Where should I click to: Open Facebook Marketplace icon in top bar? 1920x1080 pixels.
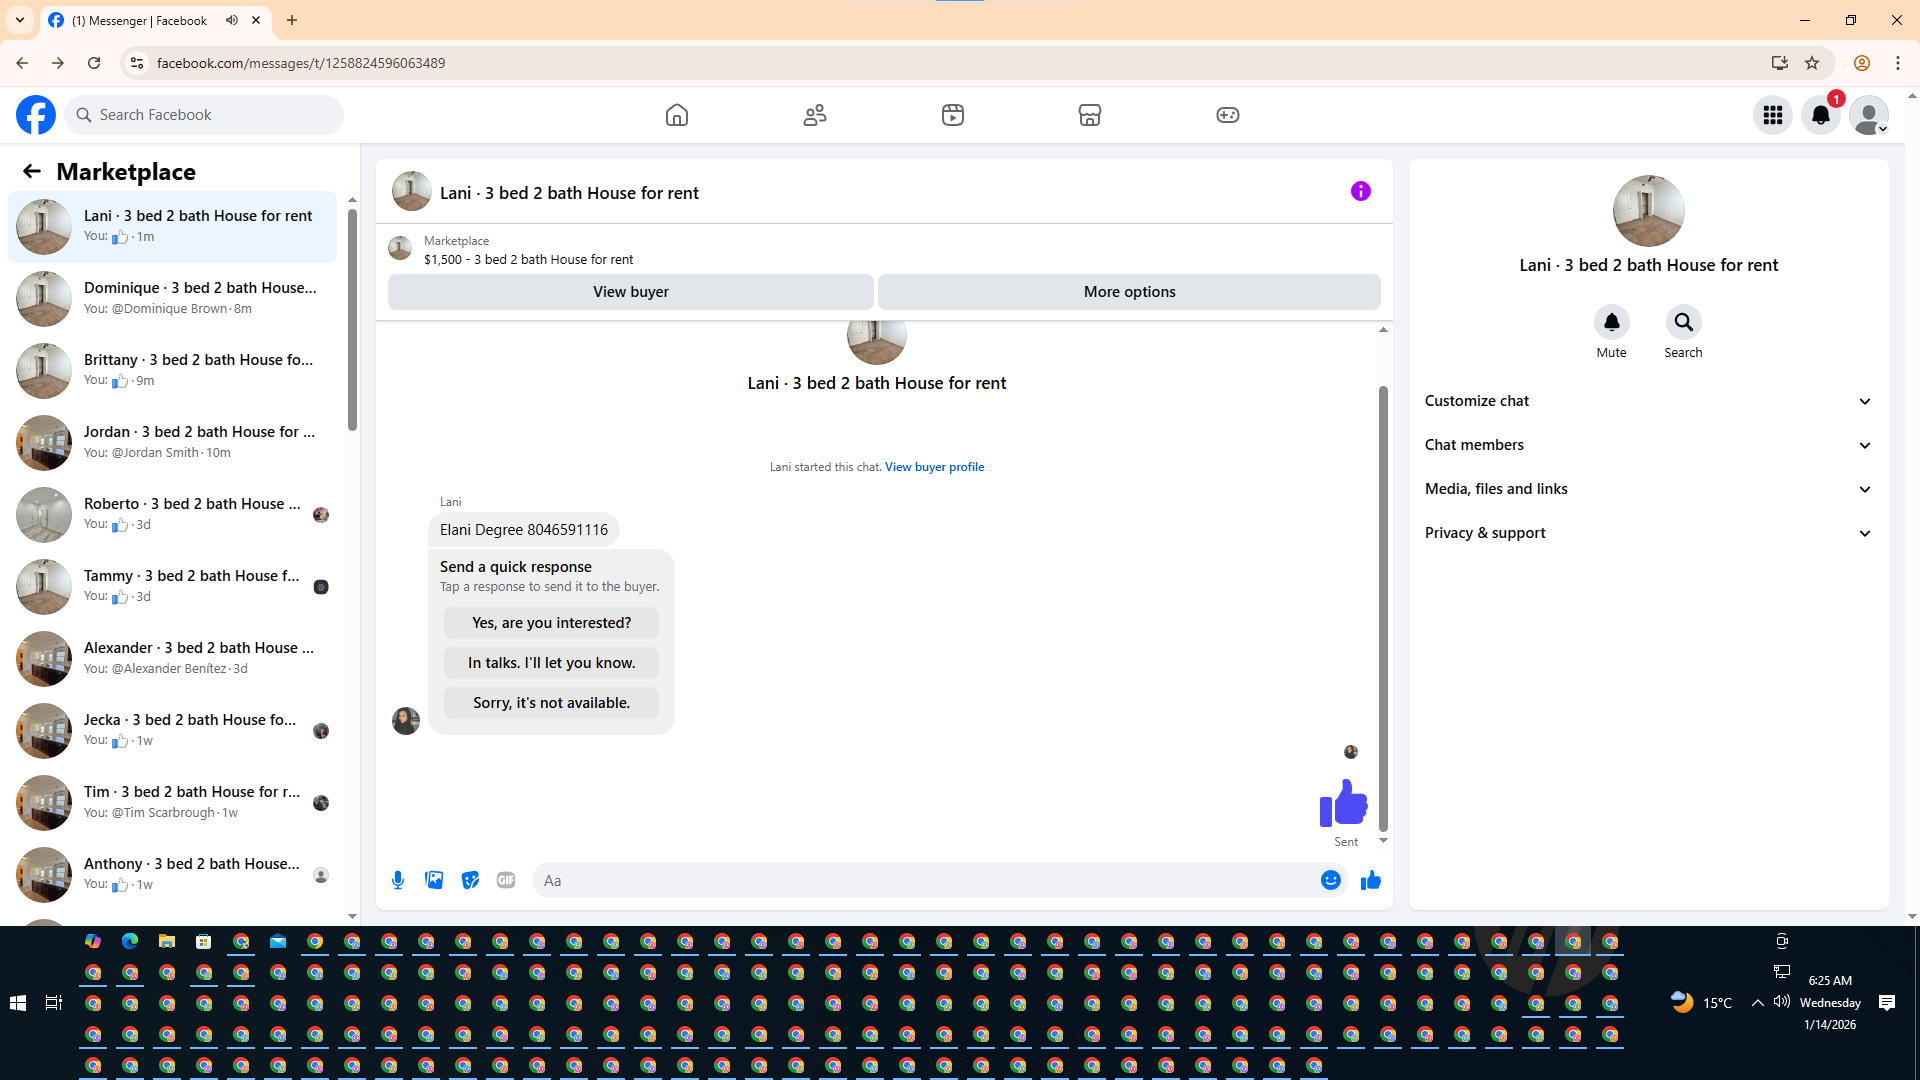tap(1089, 115)
